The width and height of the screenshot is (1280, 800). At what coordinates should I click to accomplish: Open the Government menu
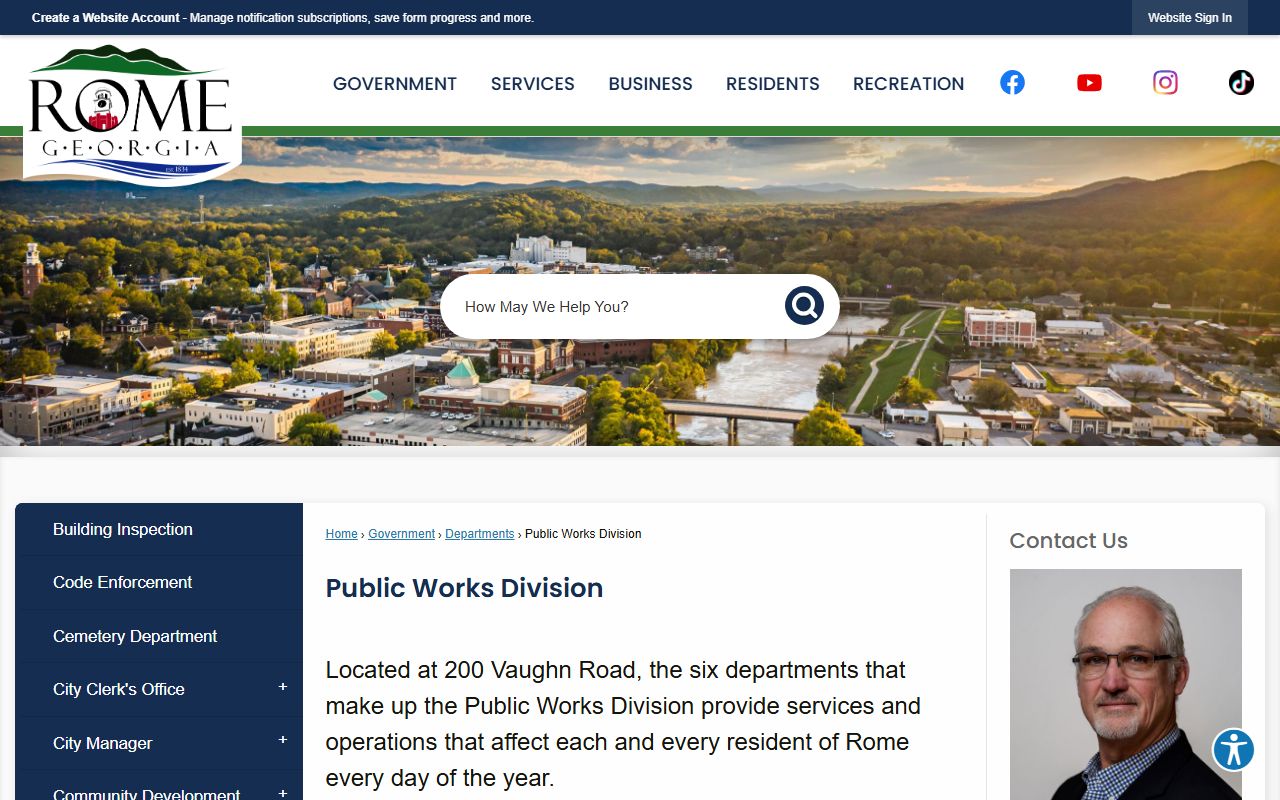[x=395, y=84]
